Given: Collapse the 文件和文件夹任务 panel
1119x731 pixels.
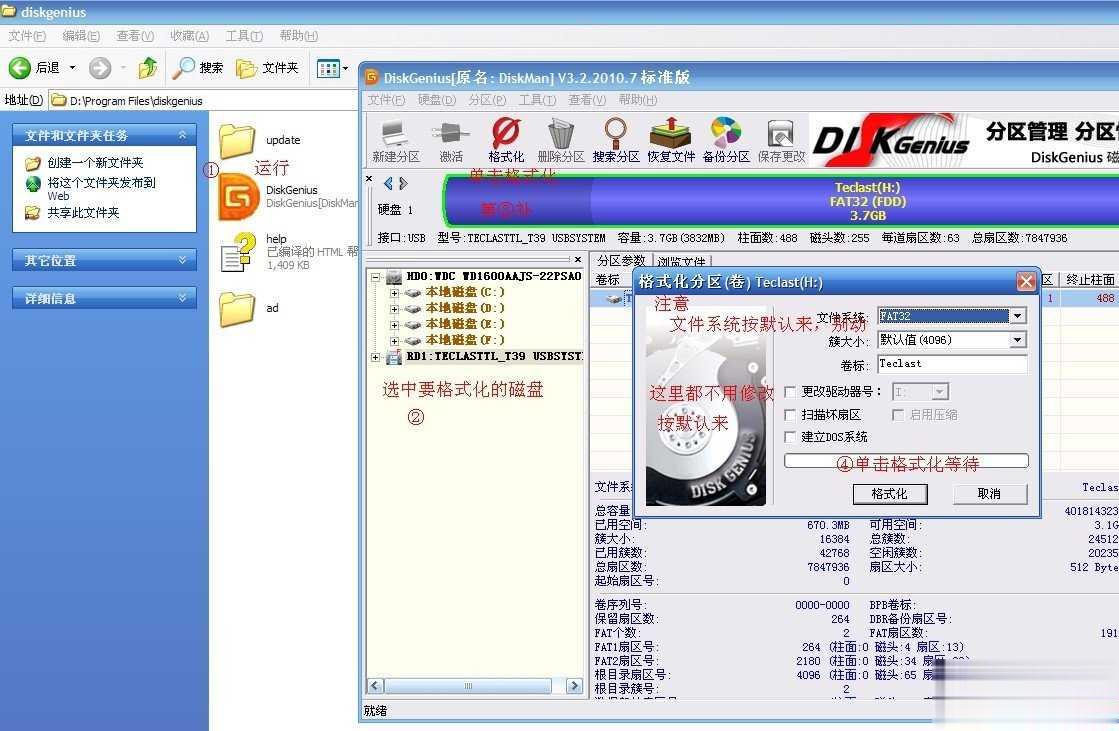Looking at the screenshot, I should pyautogui.click(x=183, y=135).
